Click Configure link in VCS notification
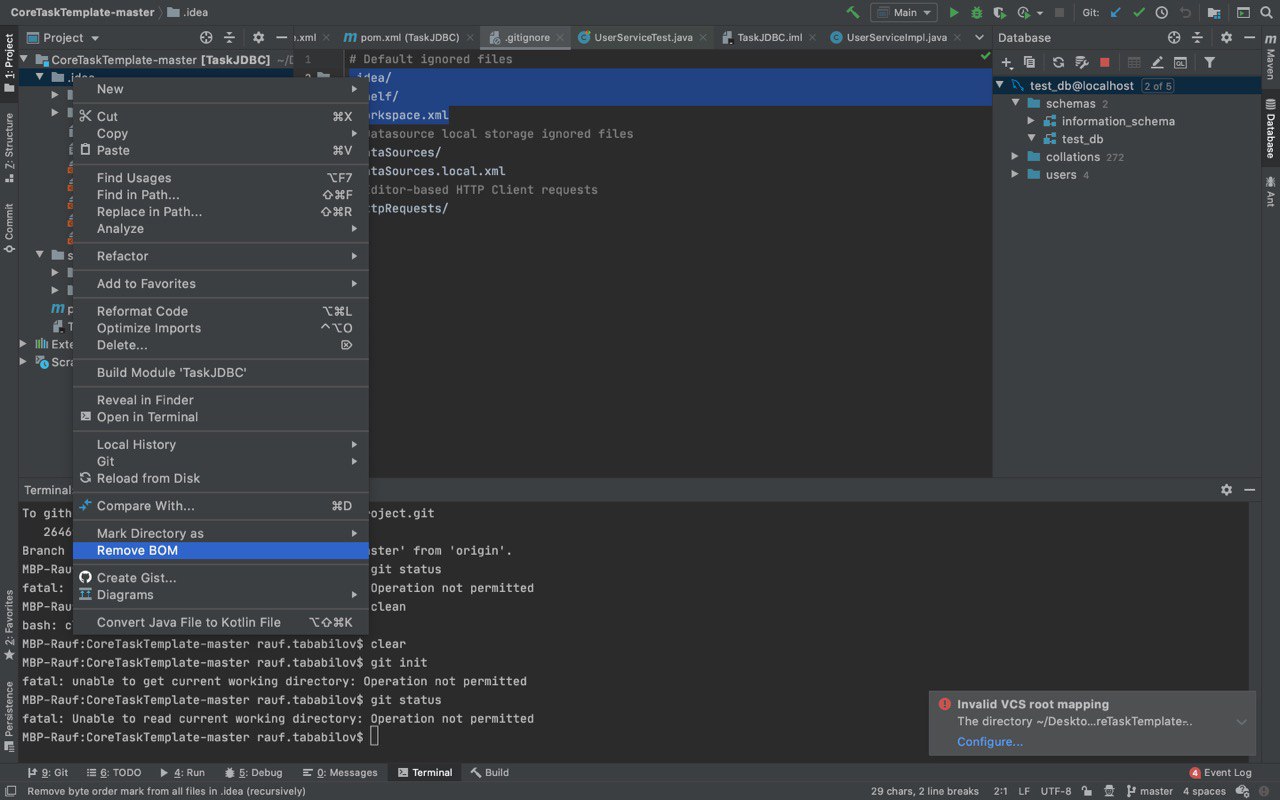 990,742
